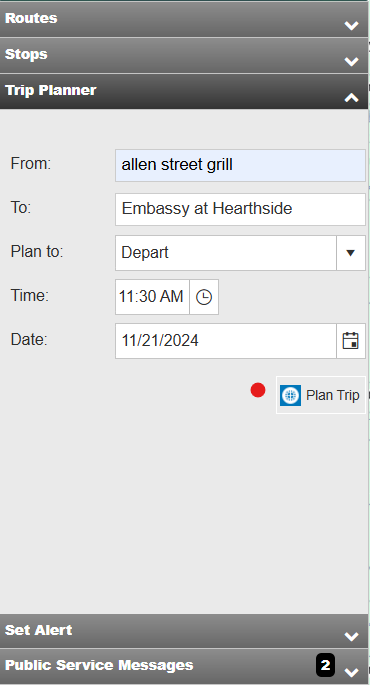Open the Stops section header
370x685 pixels.
[x=184, y=55]
